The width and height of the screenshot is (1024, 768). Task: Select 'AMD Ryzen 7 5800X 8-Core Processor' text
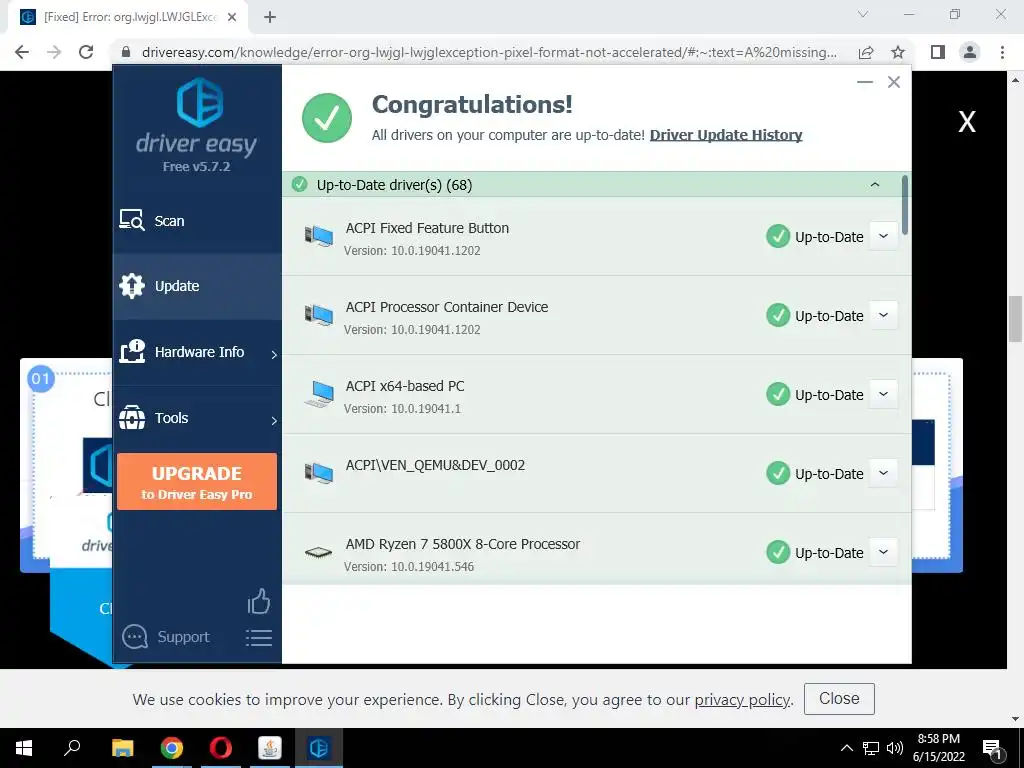click(x=463, y=544)
